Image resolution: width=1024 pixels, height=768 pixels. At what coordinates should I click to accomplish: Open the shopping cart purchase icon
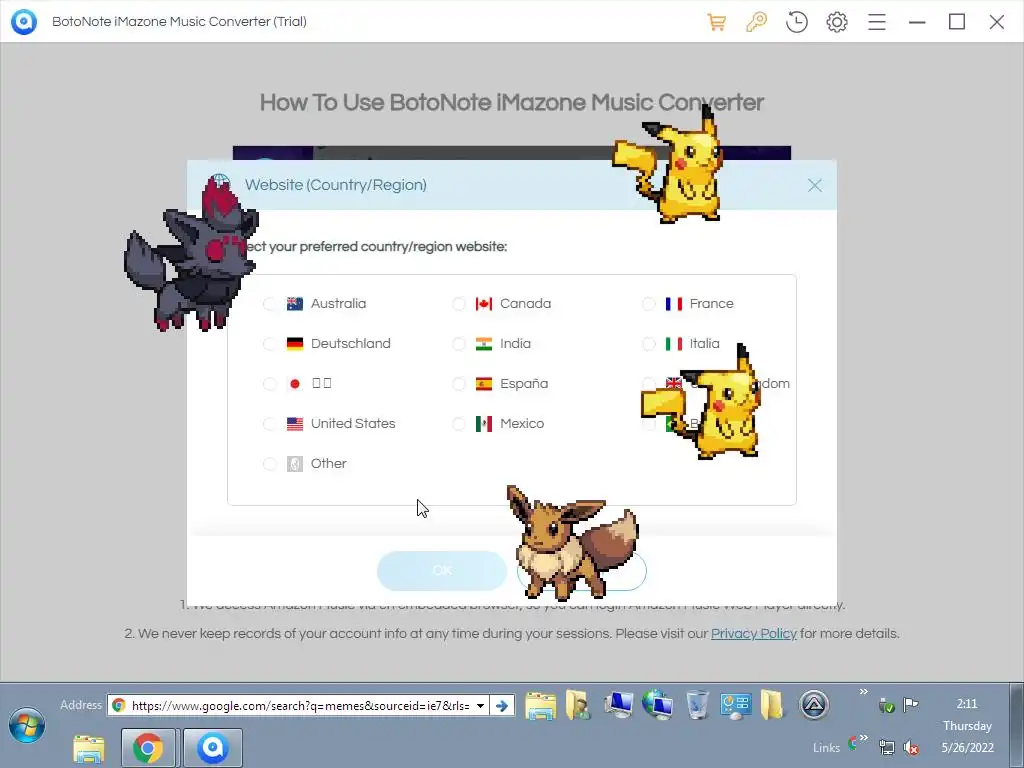(716, 22)
